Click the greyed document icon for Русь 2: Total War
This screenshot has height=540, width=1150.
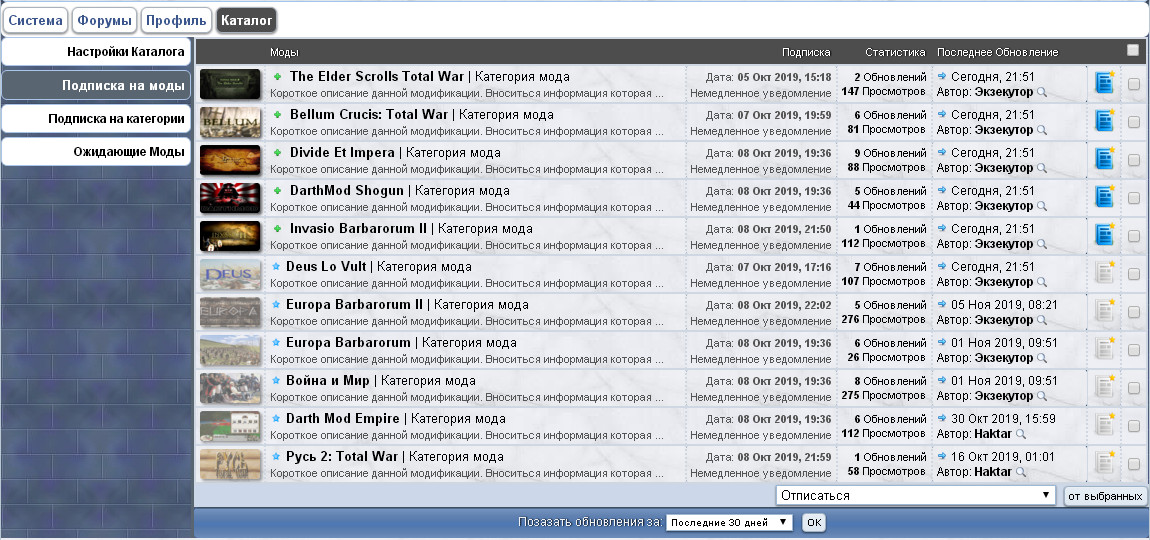(x=1104, y=464)
